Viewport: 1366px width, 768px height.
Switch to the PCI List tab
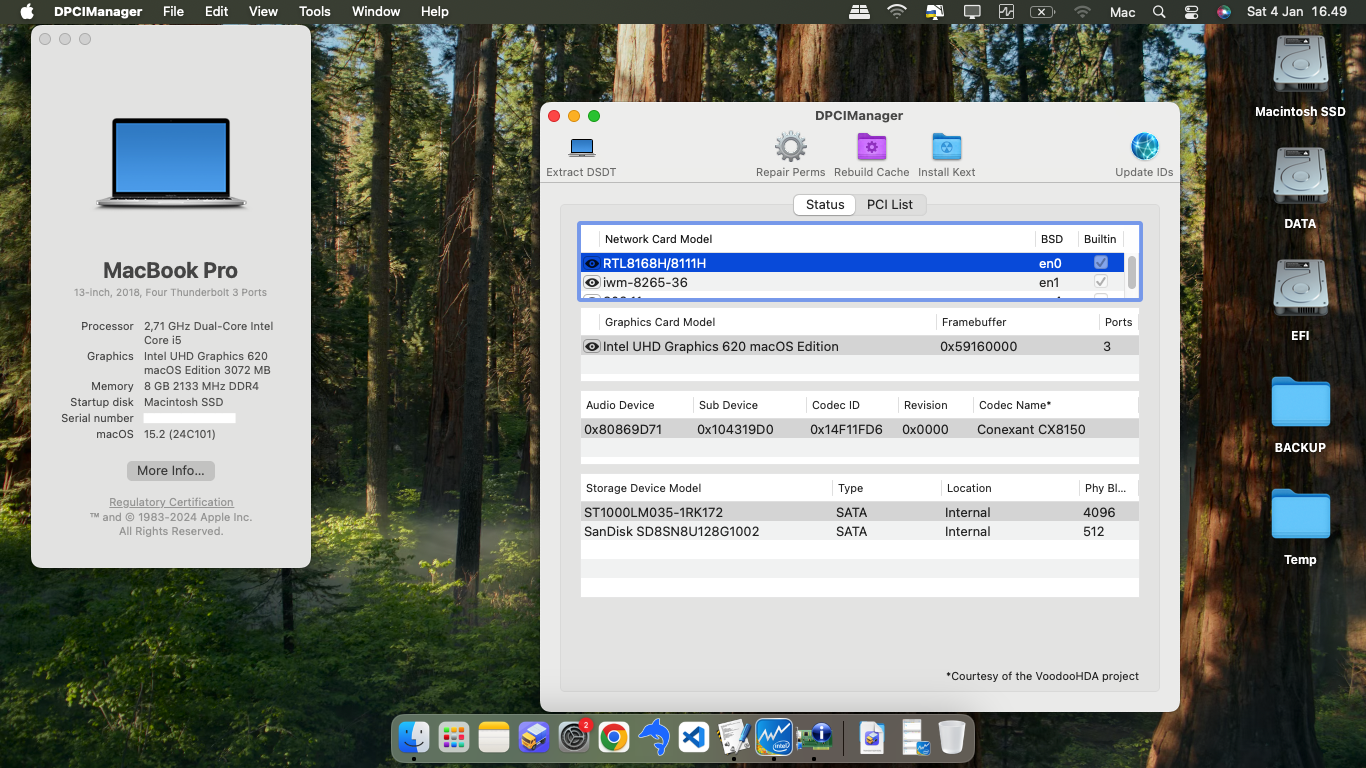[x=890, y=204]
